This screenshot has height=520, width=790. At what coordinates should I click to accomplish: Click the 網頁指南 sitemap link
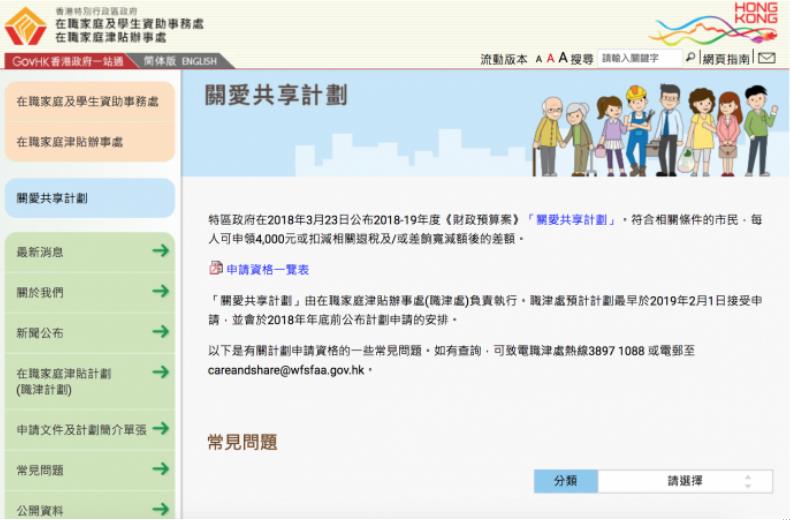click(x=725, y=59)
